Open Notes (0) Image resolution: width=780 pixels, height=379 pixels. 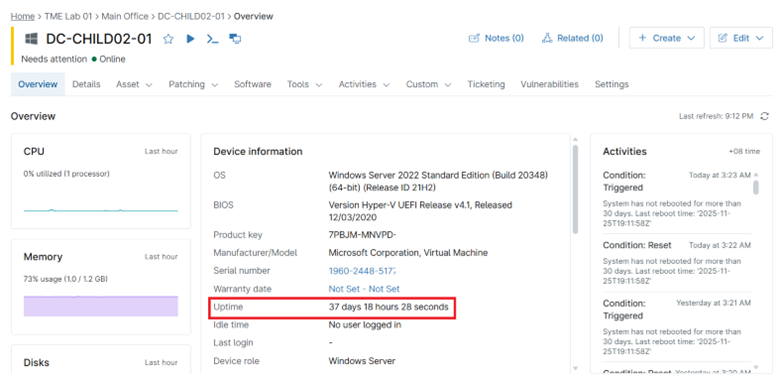point(496,38)
